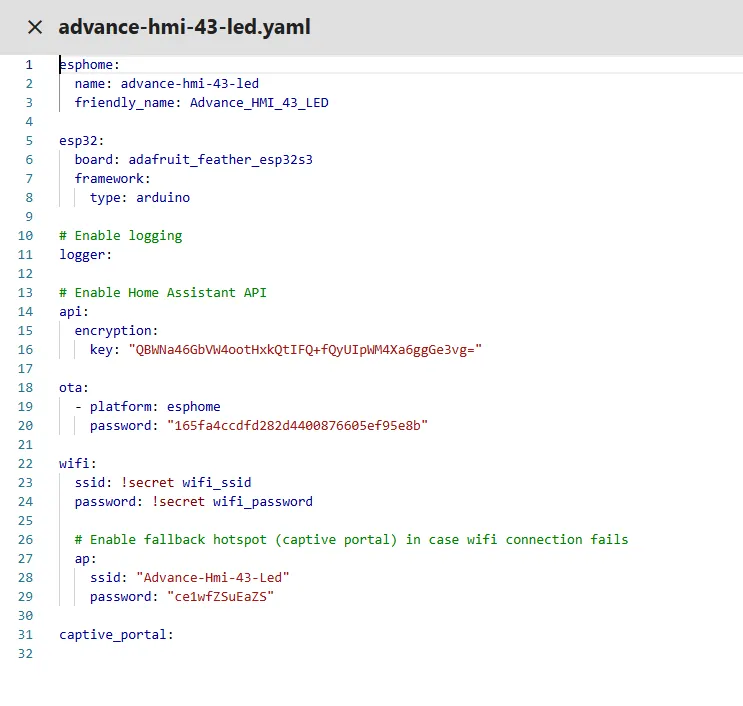Image resolution: width=743 pixels, height=706 pixels.
Task: Click line number 14 beside api:
Action: coord(25,312)
